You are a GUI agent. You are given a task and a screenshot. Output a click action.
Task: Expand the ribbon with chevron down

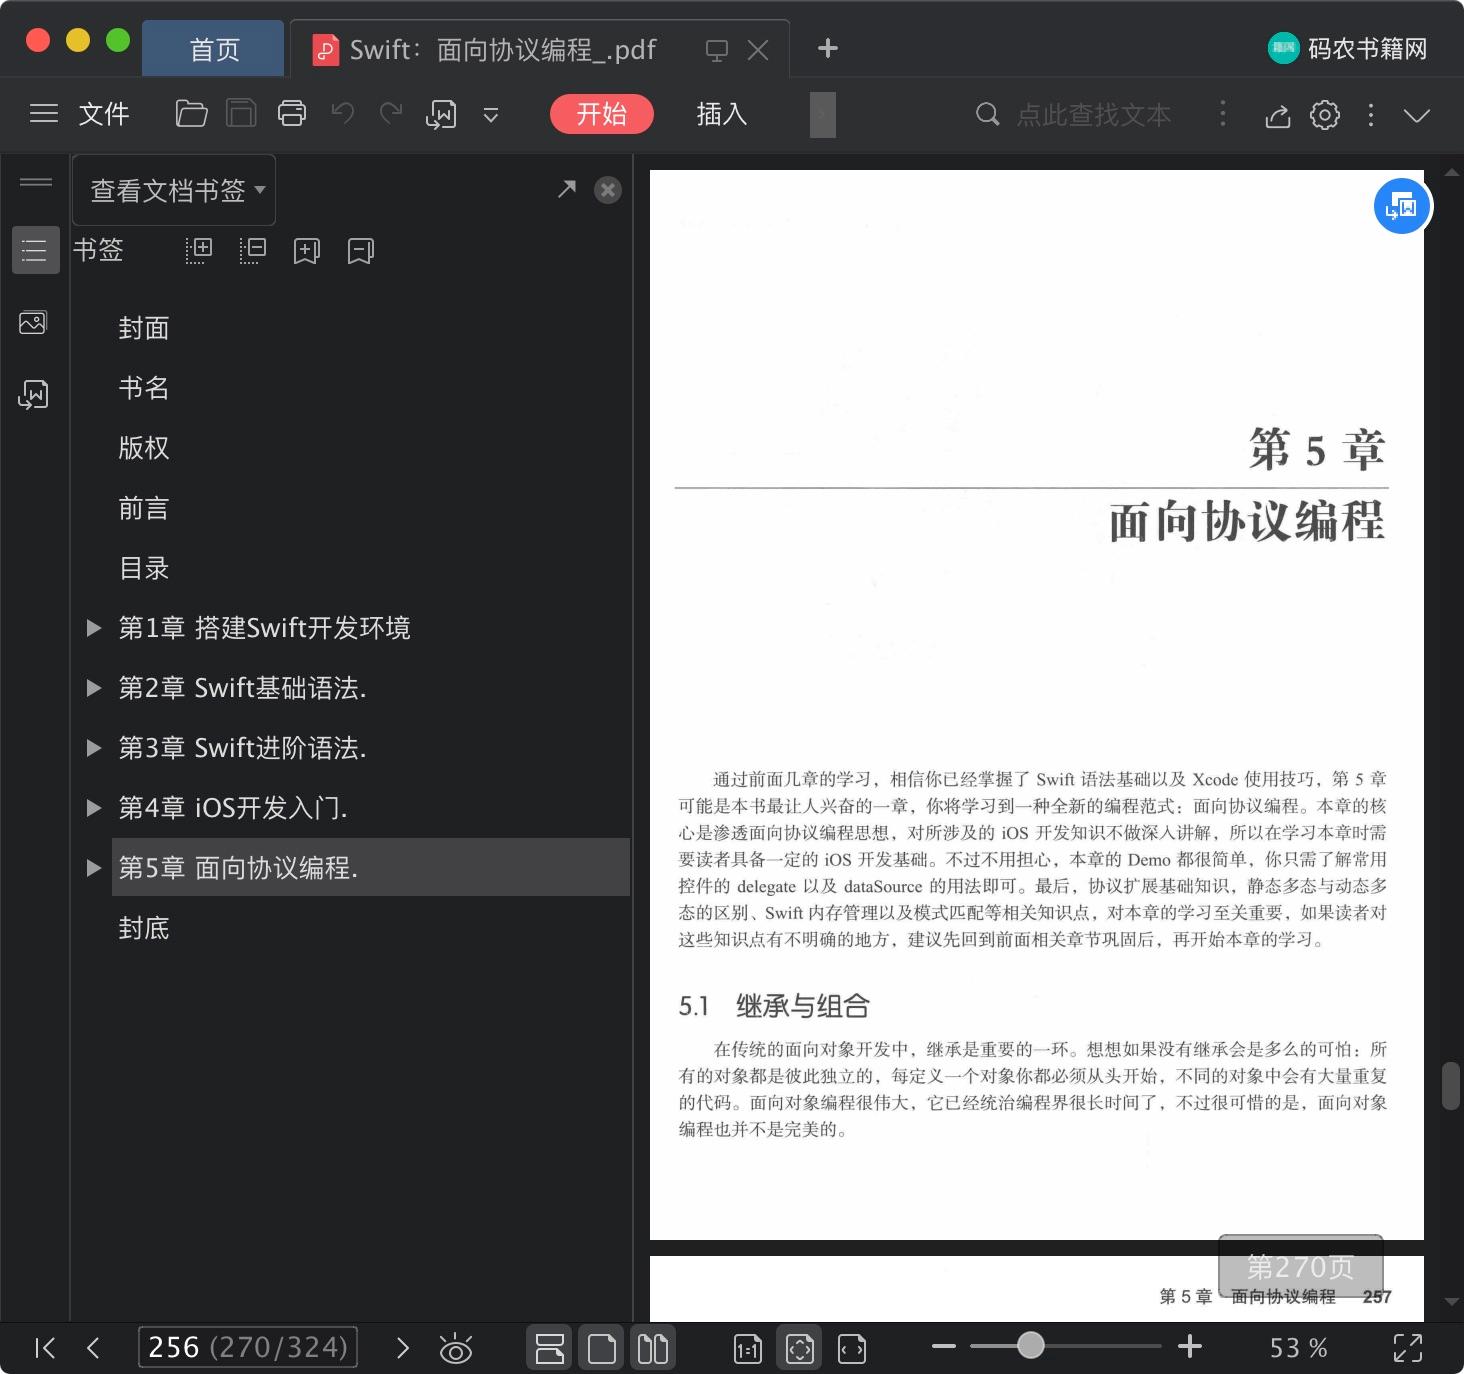tap(1417, 115)
